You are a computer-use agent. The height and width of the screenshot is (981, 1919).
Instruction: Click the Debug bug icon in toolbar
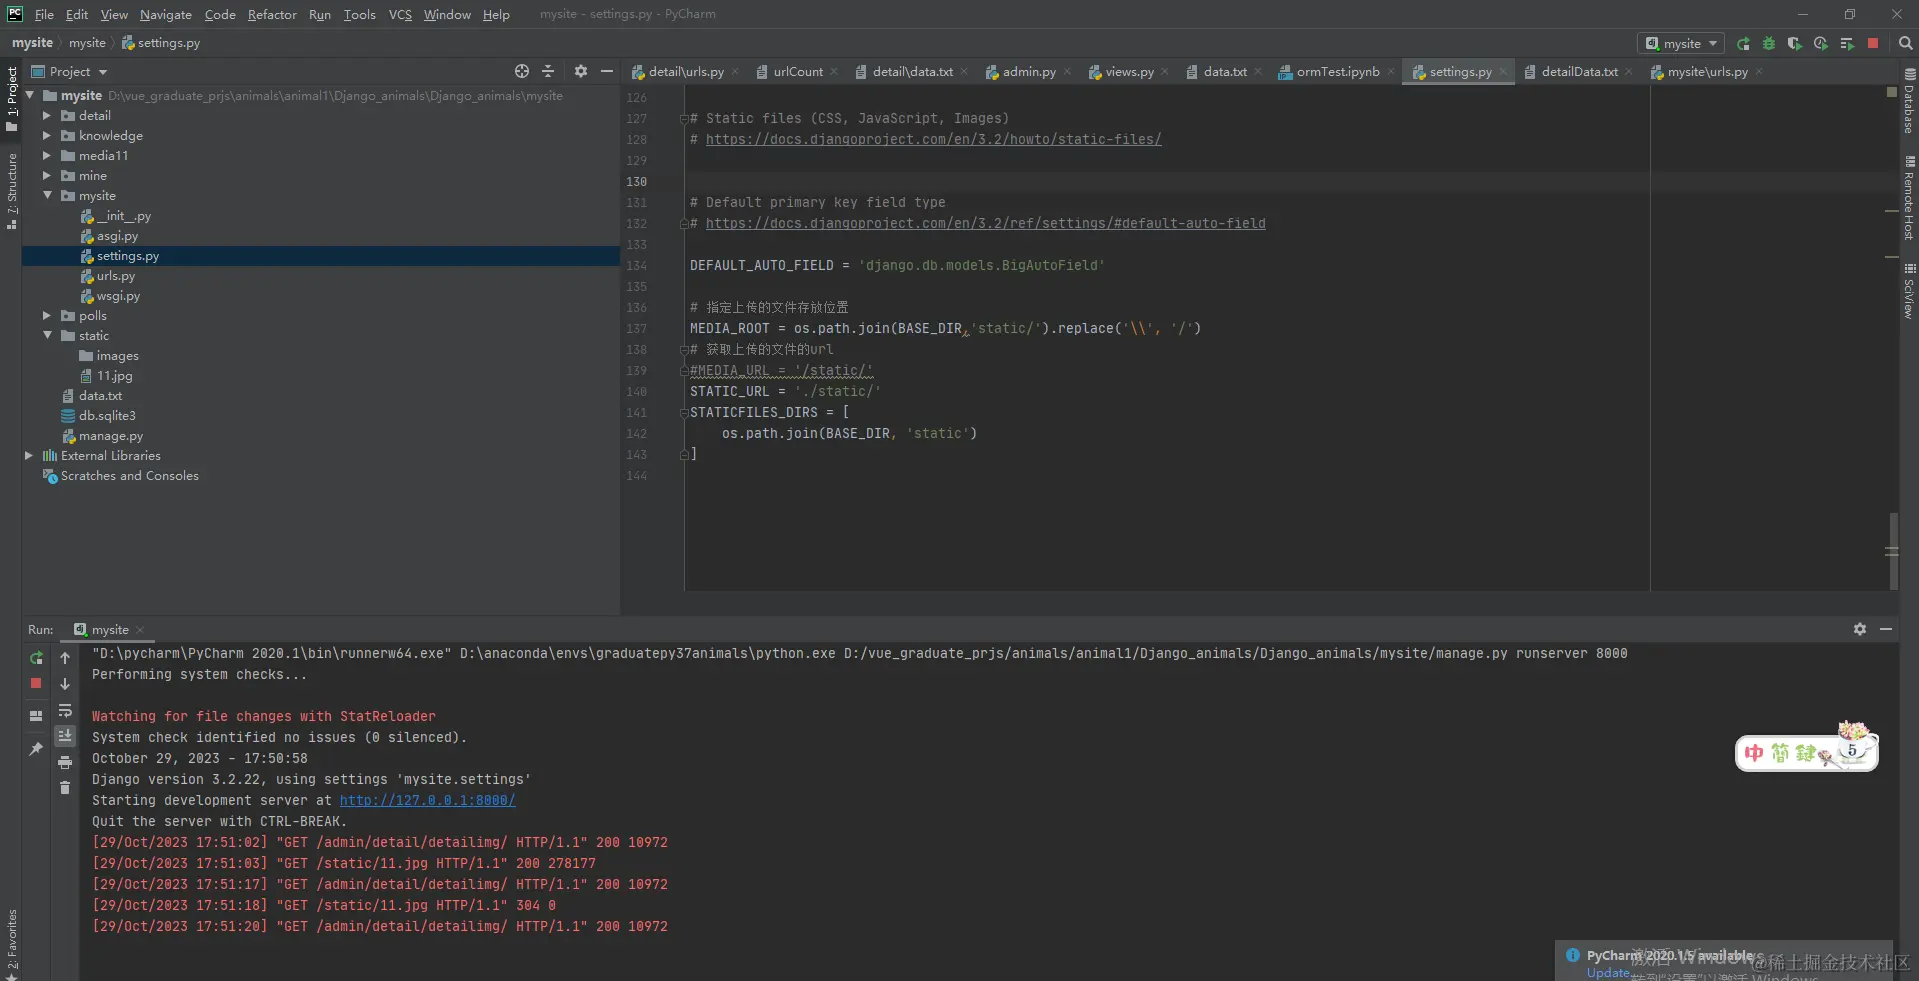coord(1768,44)
